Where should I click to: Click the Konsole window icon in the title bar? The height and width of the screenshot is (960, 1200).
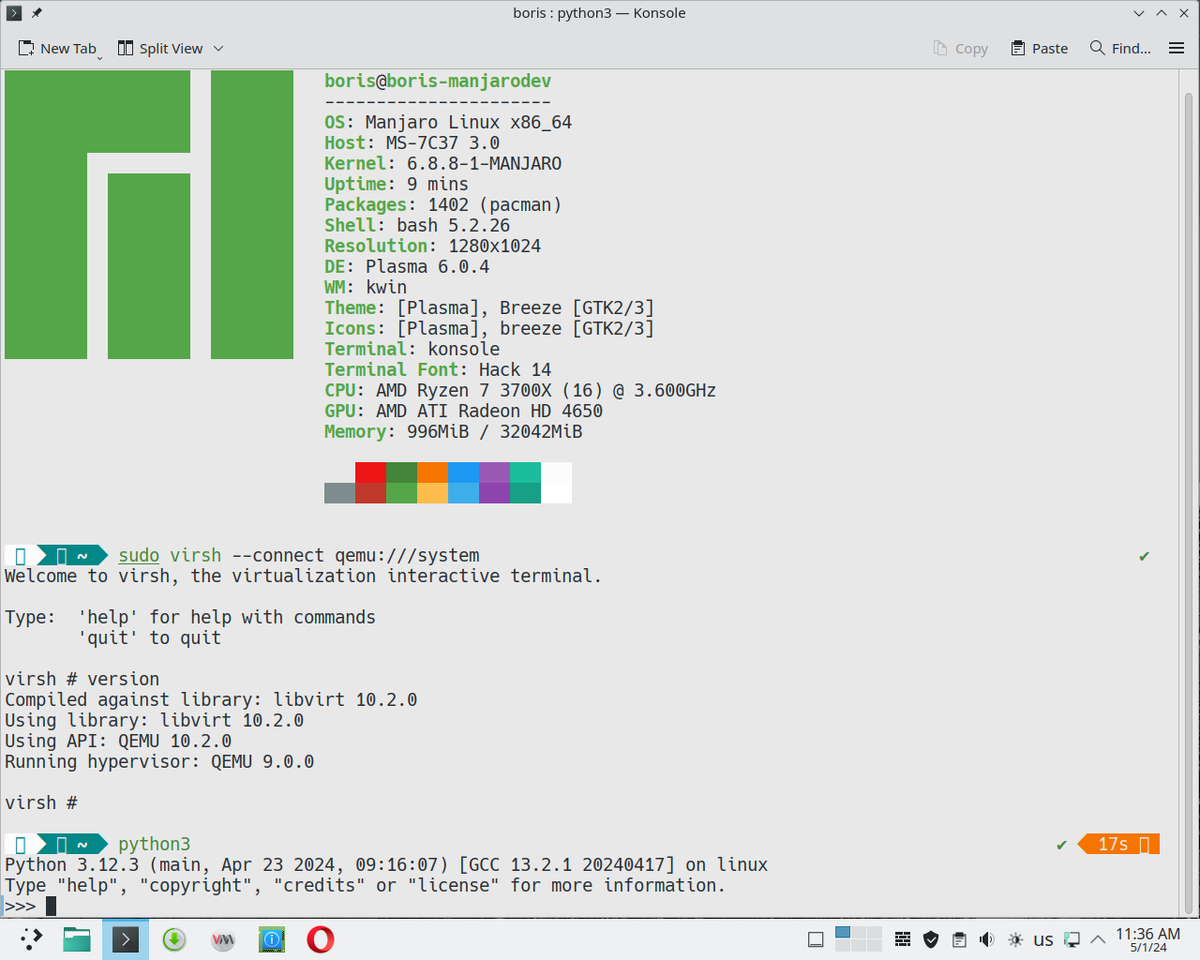point(14,13)
